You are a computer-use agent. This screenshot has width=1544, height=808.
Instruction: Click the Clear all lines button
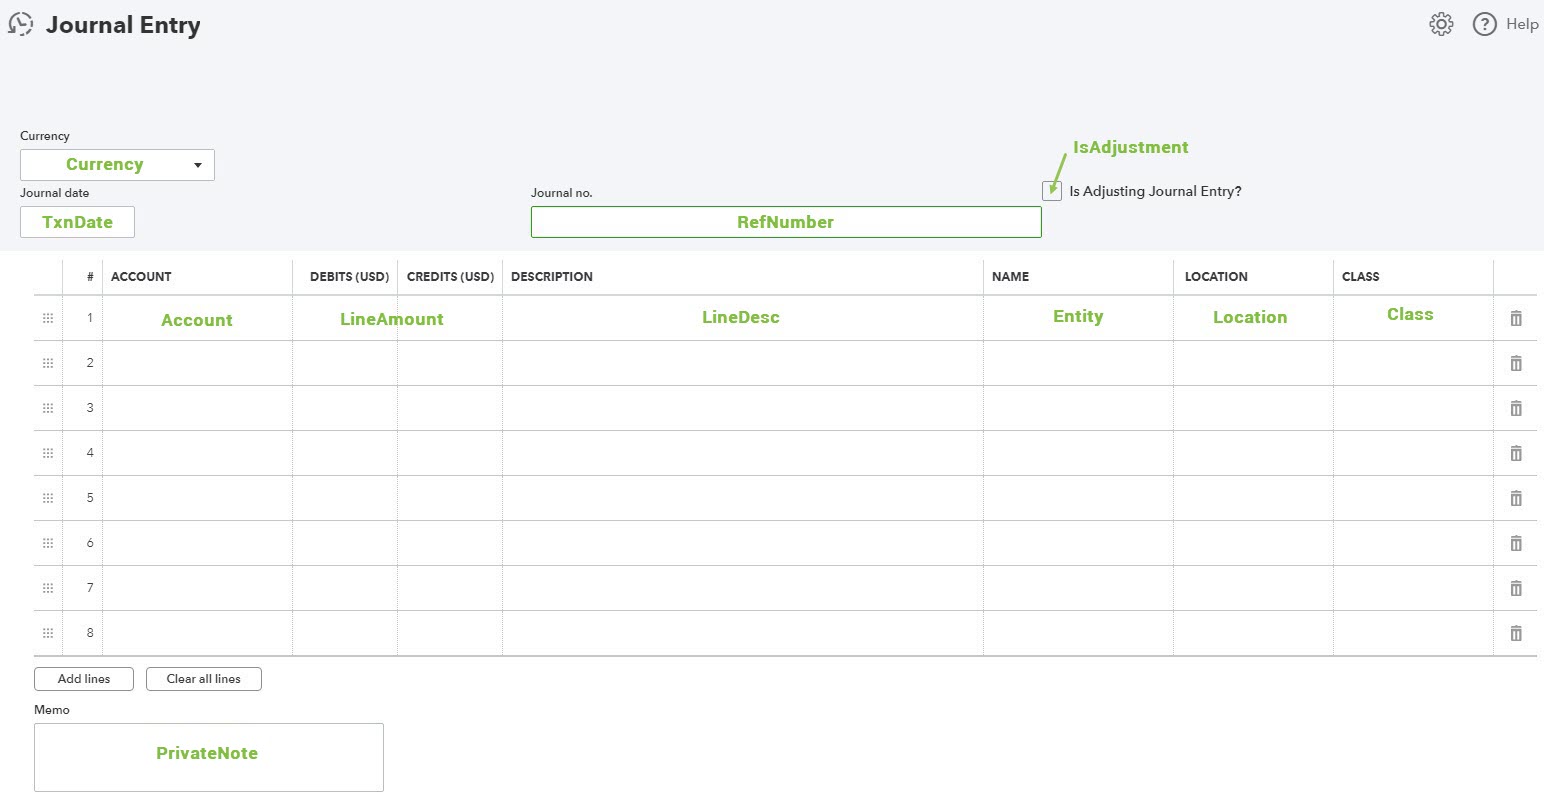click(204, 679)
